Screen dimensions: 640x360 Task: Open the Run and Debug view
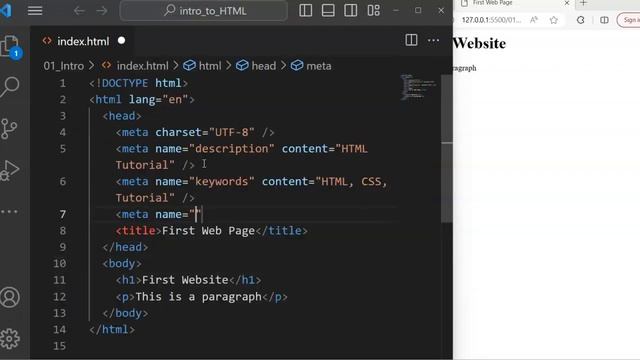point(10,170)
